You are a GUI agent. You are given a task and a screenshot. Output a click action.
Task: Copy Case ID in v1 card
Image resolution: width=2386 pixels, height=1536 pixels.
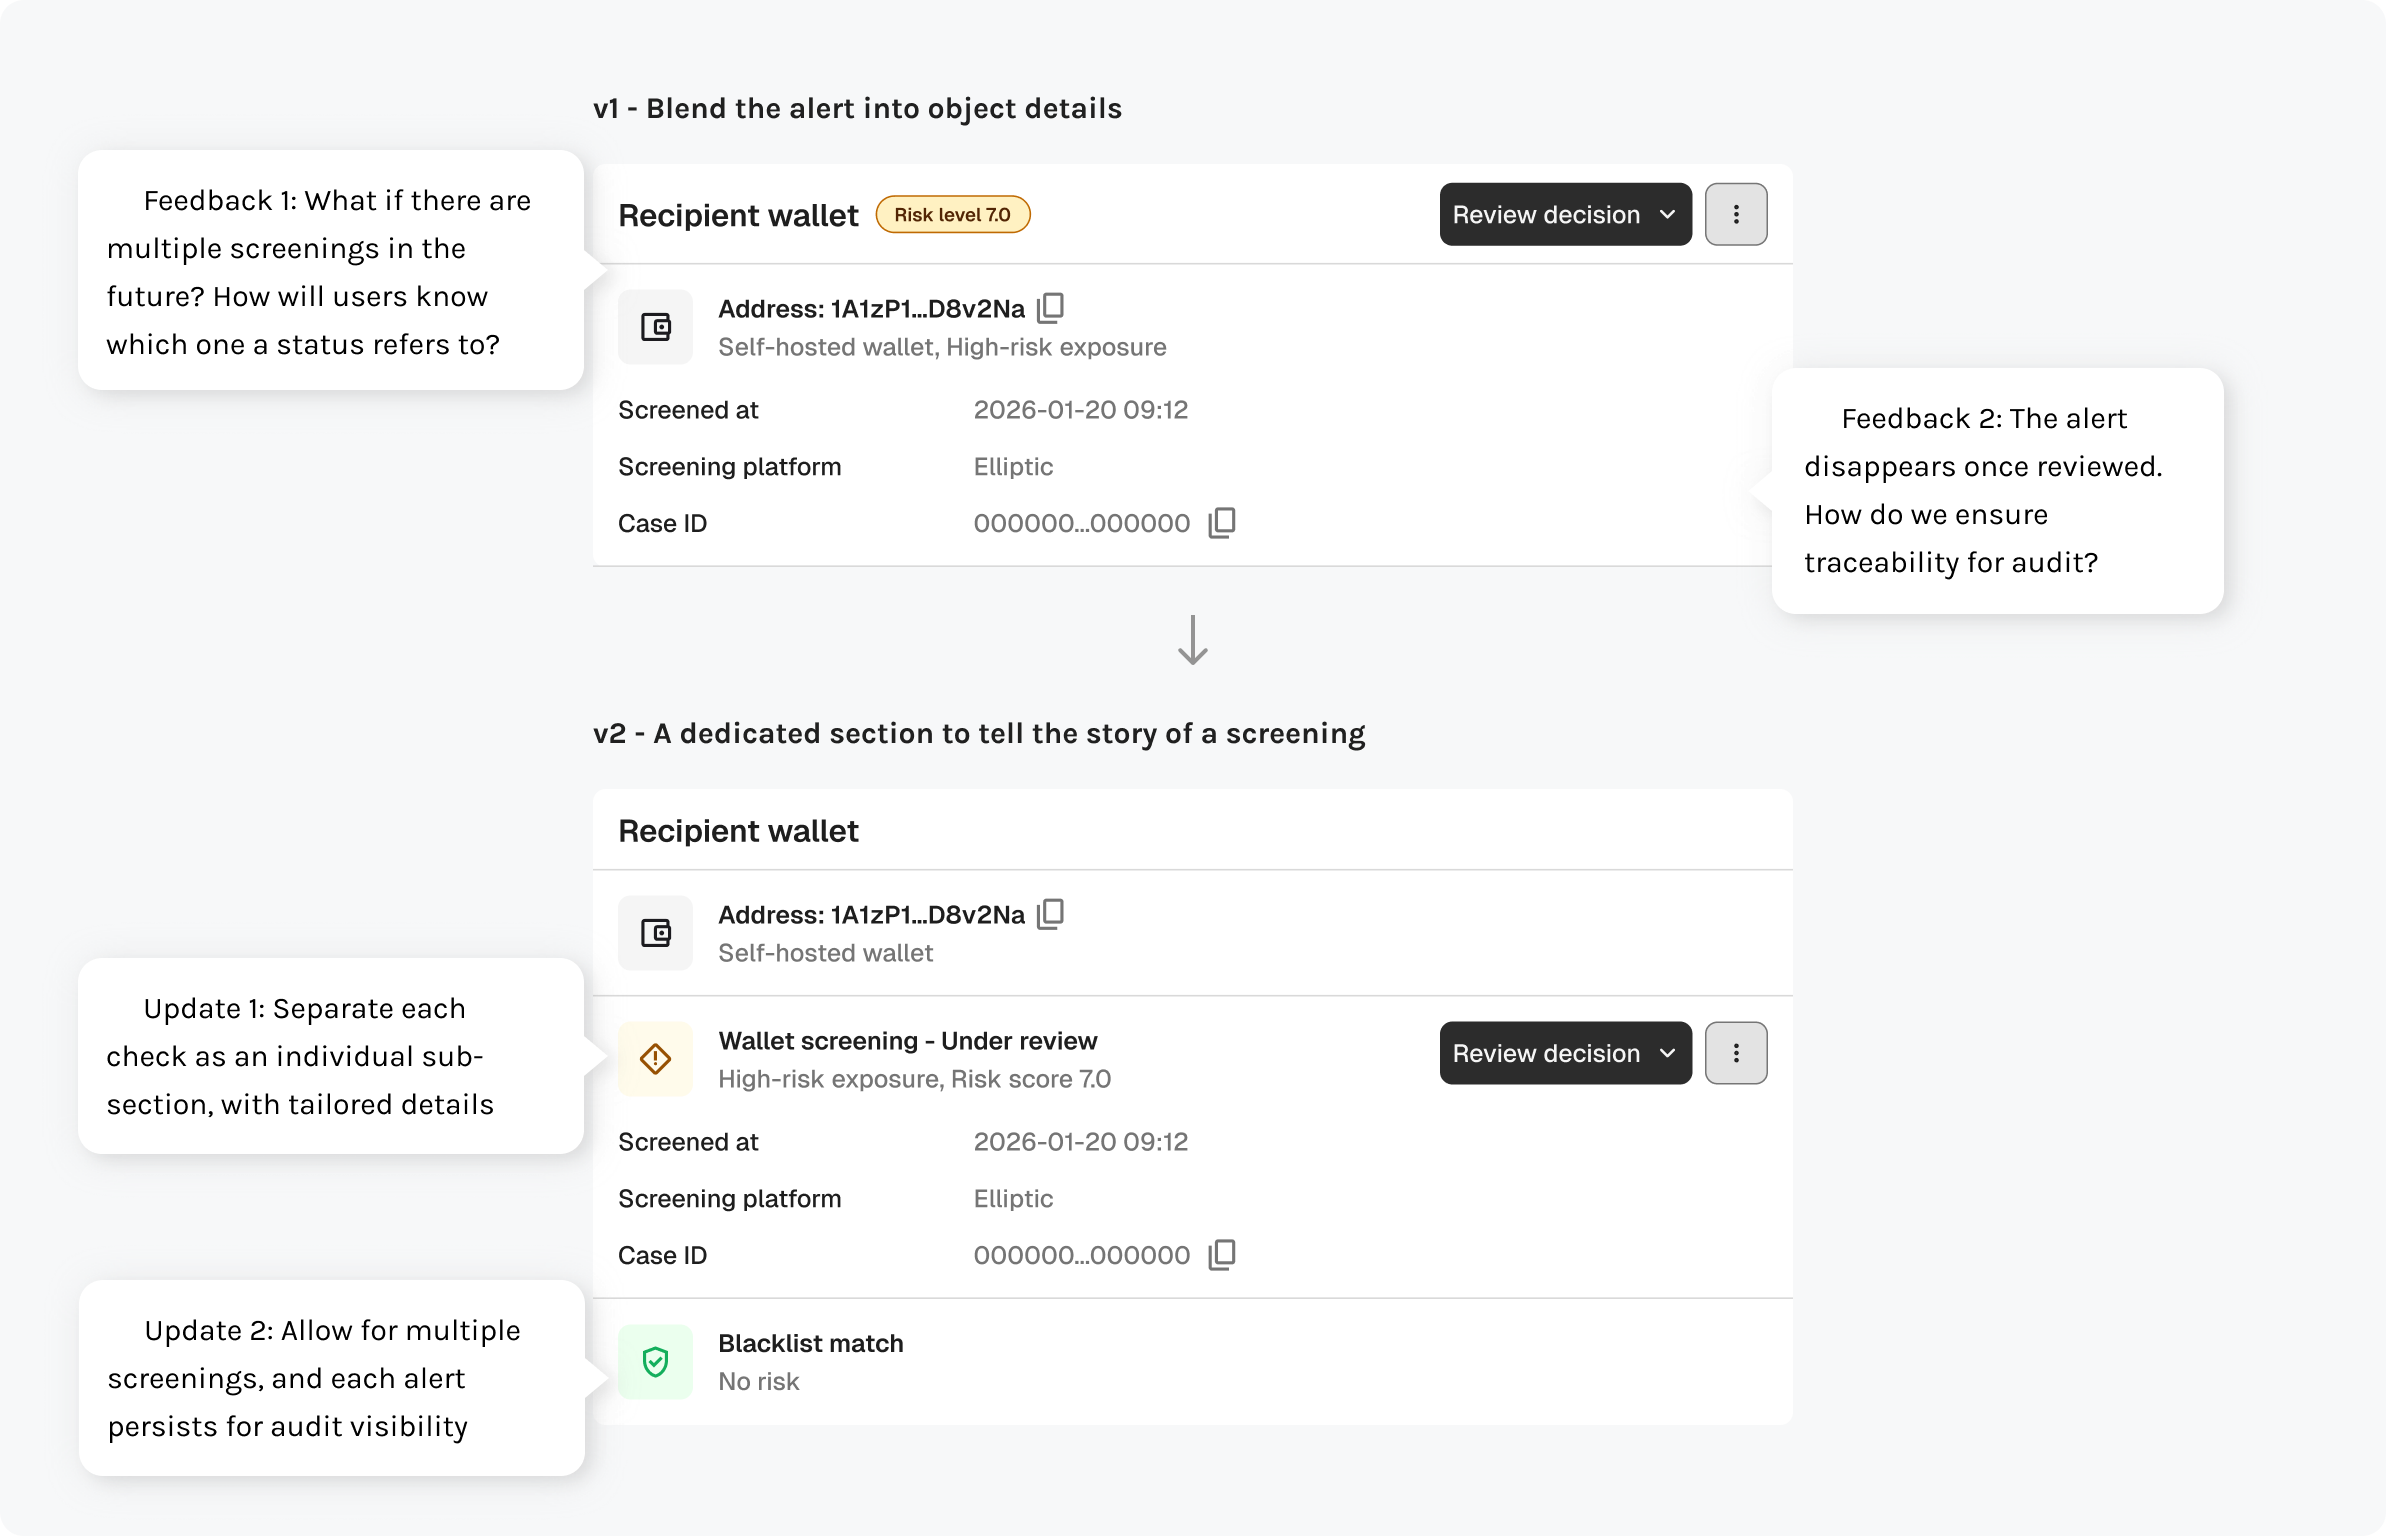(x=1222, y=523)
